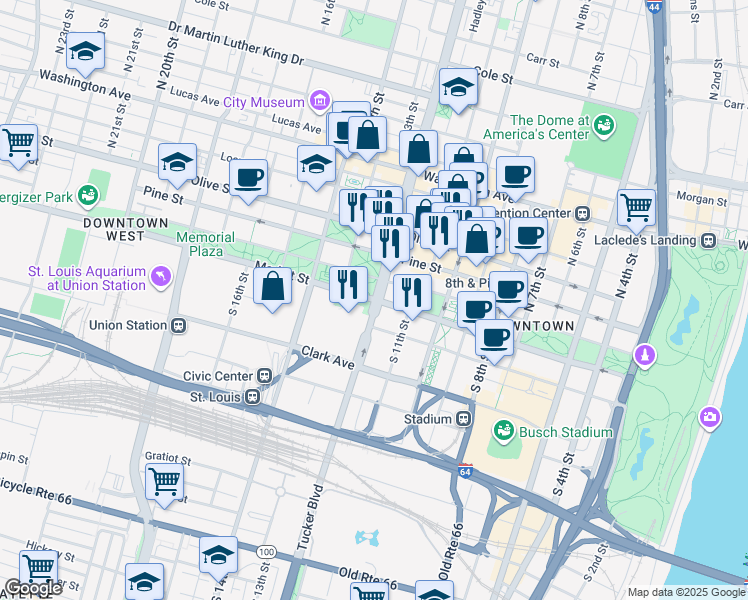The height and width of the screenshot is (600, 748).
Task: Select the Stadium metro station icon
Action: click(x=464, y=419)
